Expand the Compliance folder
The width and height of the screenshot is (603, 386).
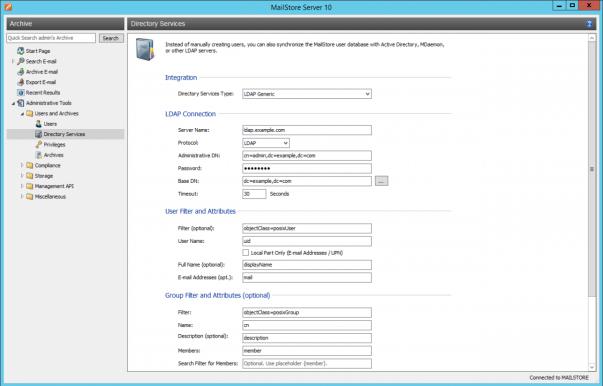[x=22, y=165]
